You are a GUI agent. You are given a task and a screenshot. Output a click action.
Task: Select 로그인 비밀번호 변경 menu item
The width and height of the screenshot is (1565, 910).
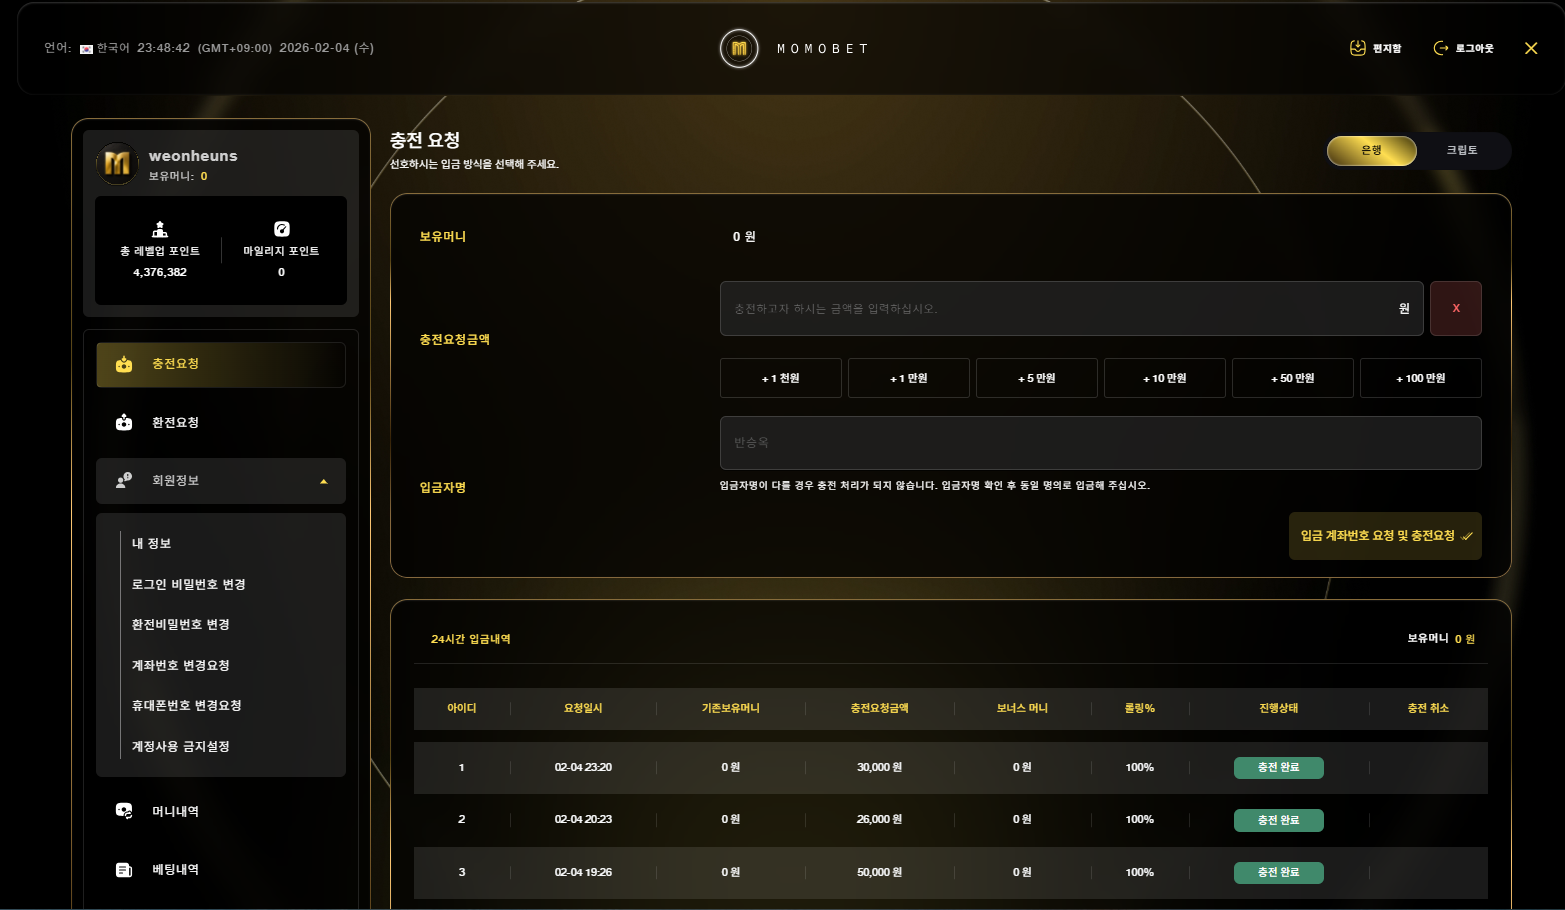click(x=189, y=585)
